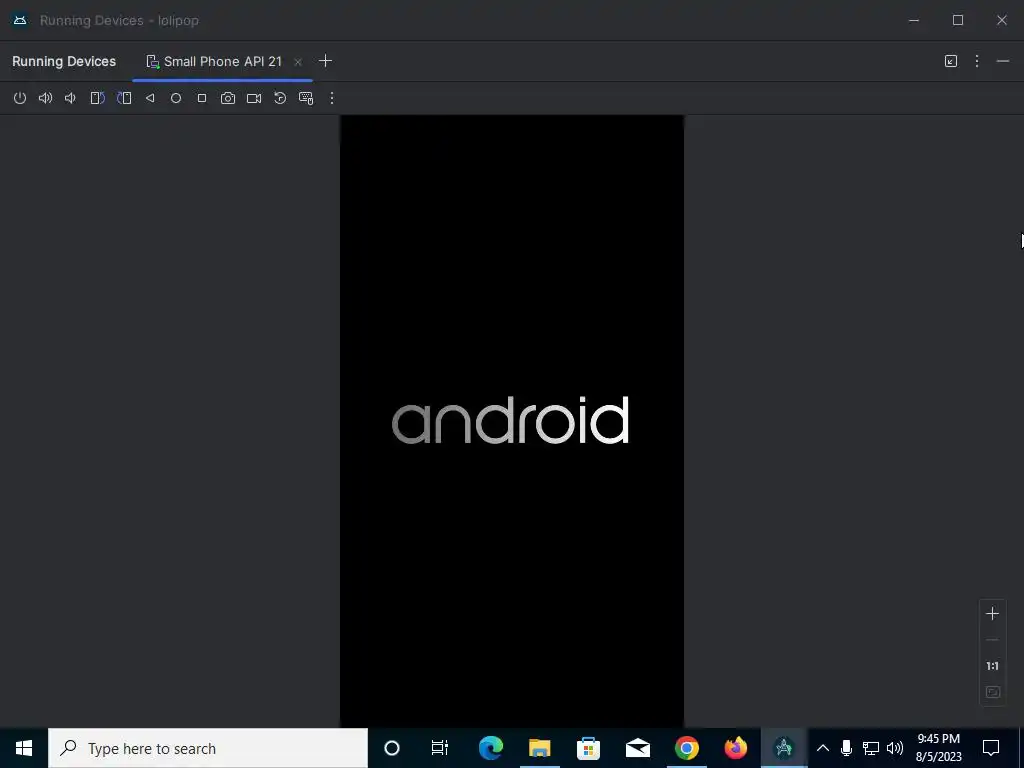
Task: Open the Snapshots icon in toolbar
Action: coord(280,98)
